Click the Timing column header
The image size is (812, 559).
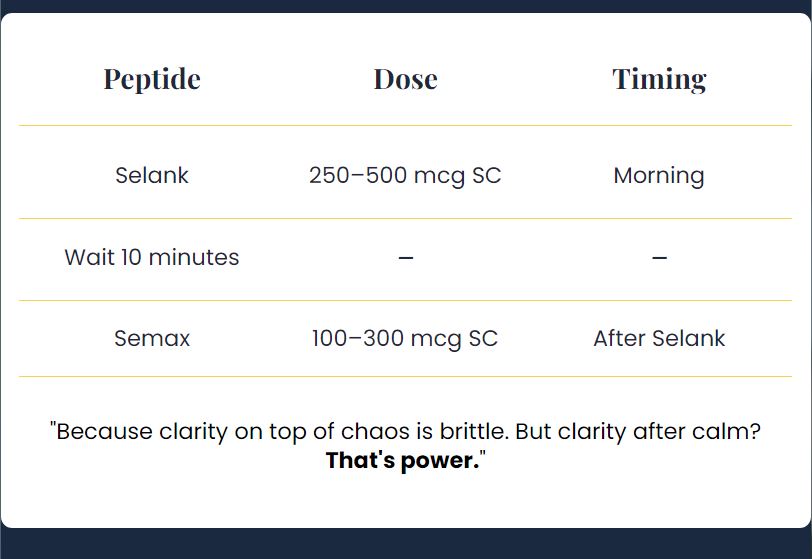[x=659, y=79]
